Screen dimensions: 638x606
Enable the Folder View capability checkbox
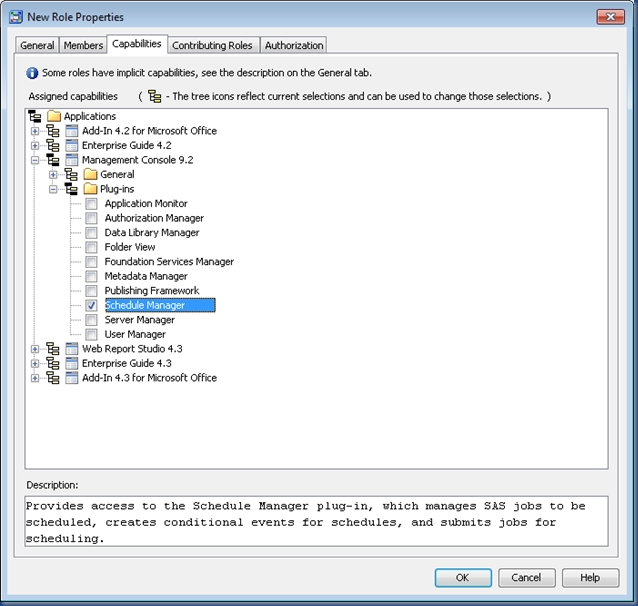click(91, 247)
